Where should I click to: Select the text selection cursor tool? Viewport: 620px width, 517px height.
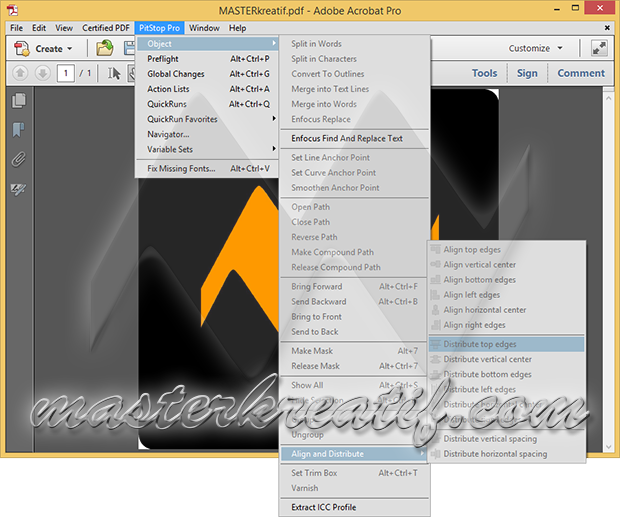(x=114, y=73)
